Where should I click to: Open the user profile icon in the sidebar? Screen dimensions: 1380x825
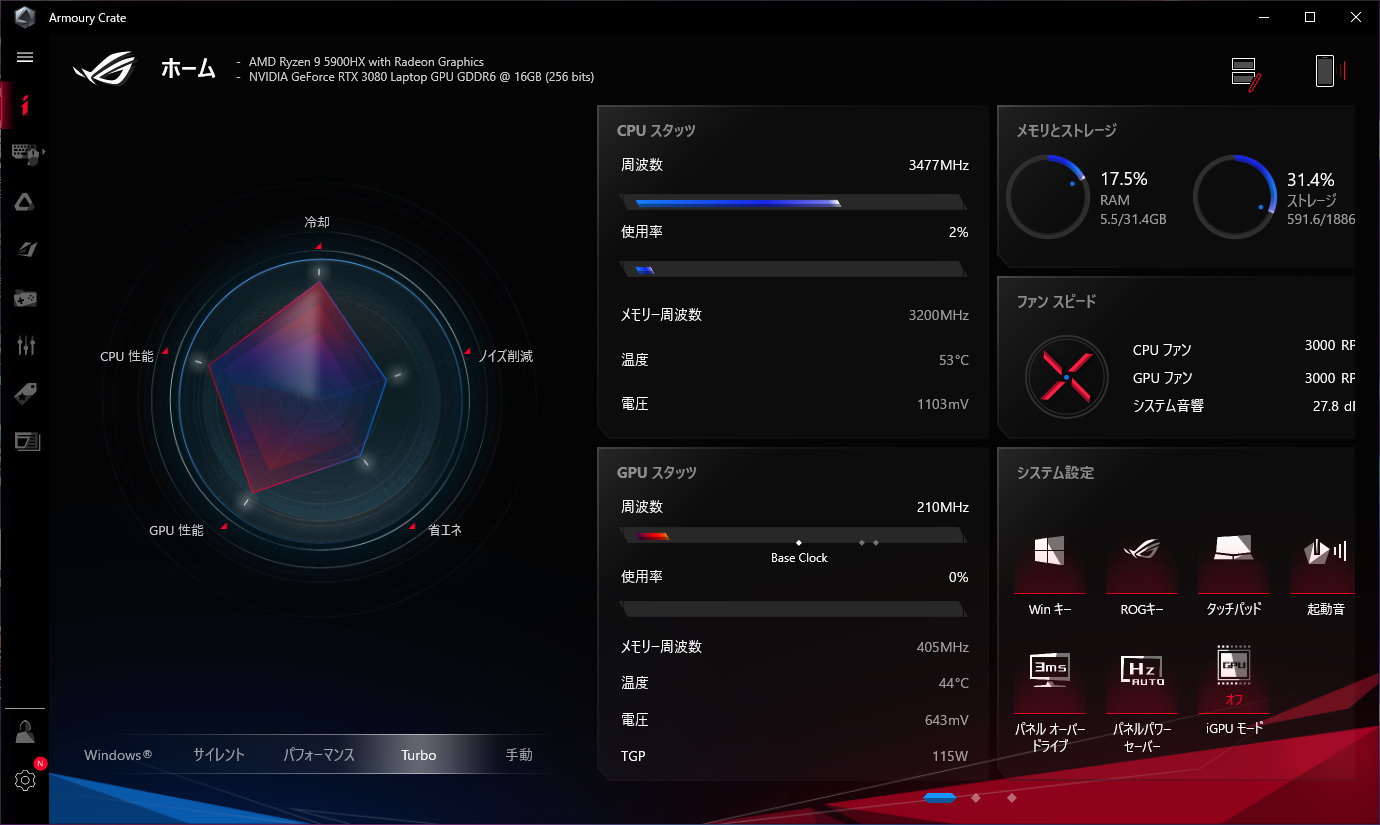[25, 732]
